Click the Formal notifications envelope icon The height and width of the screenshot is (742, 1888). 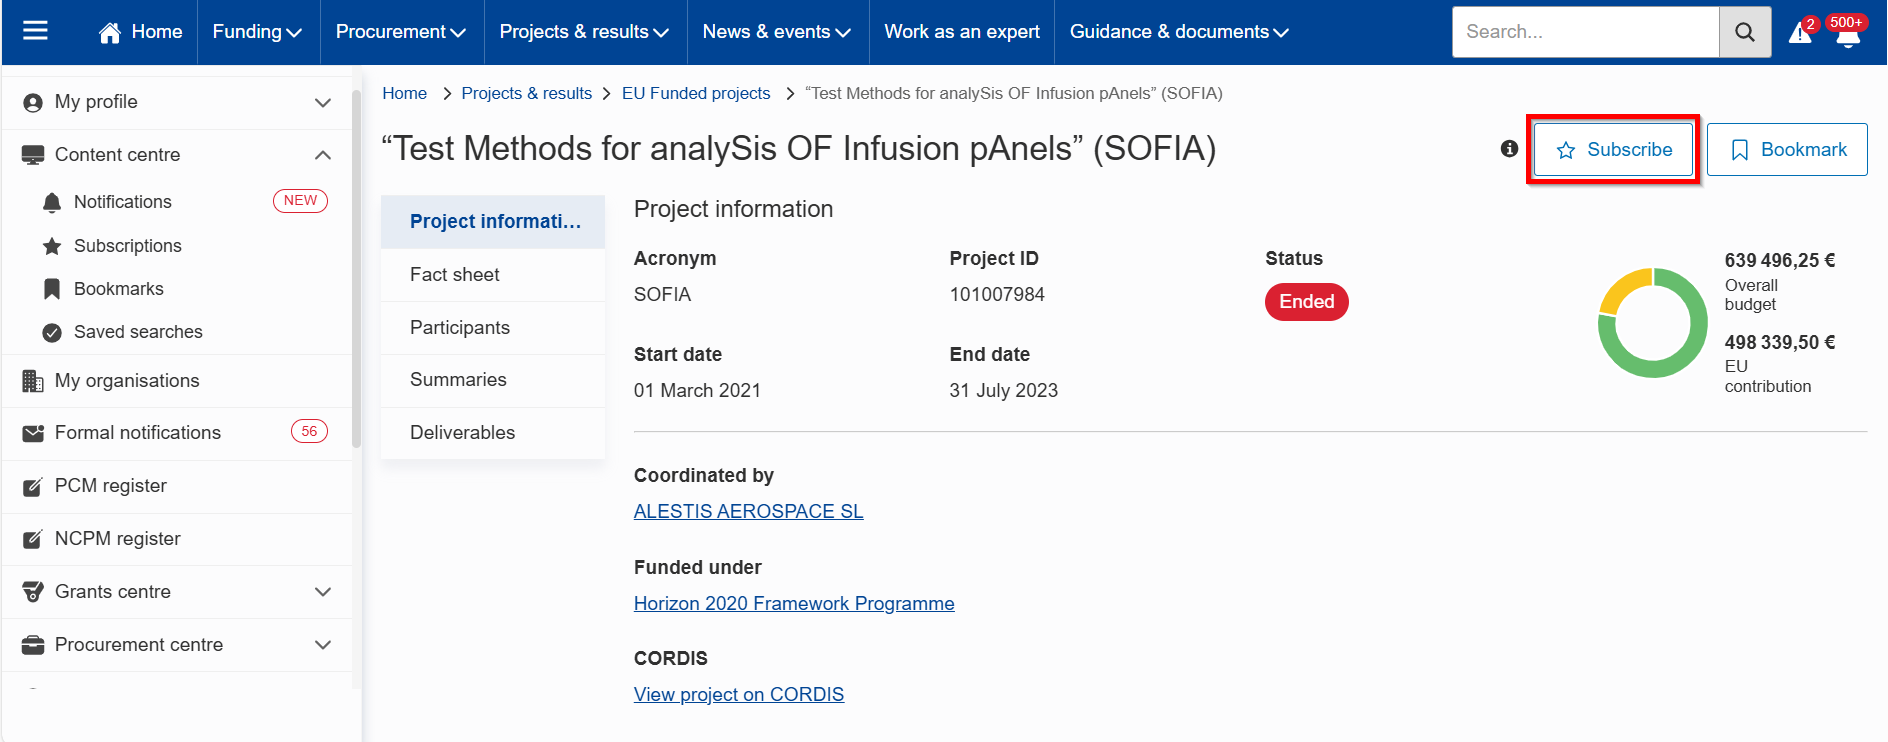pos(33,433)
